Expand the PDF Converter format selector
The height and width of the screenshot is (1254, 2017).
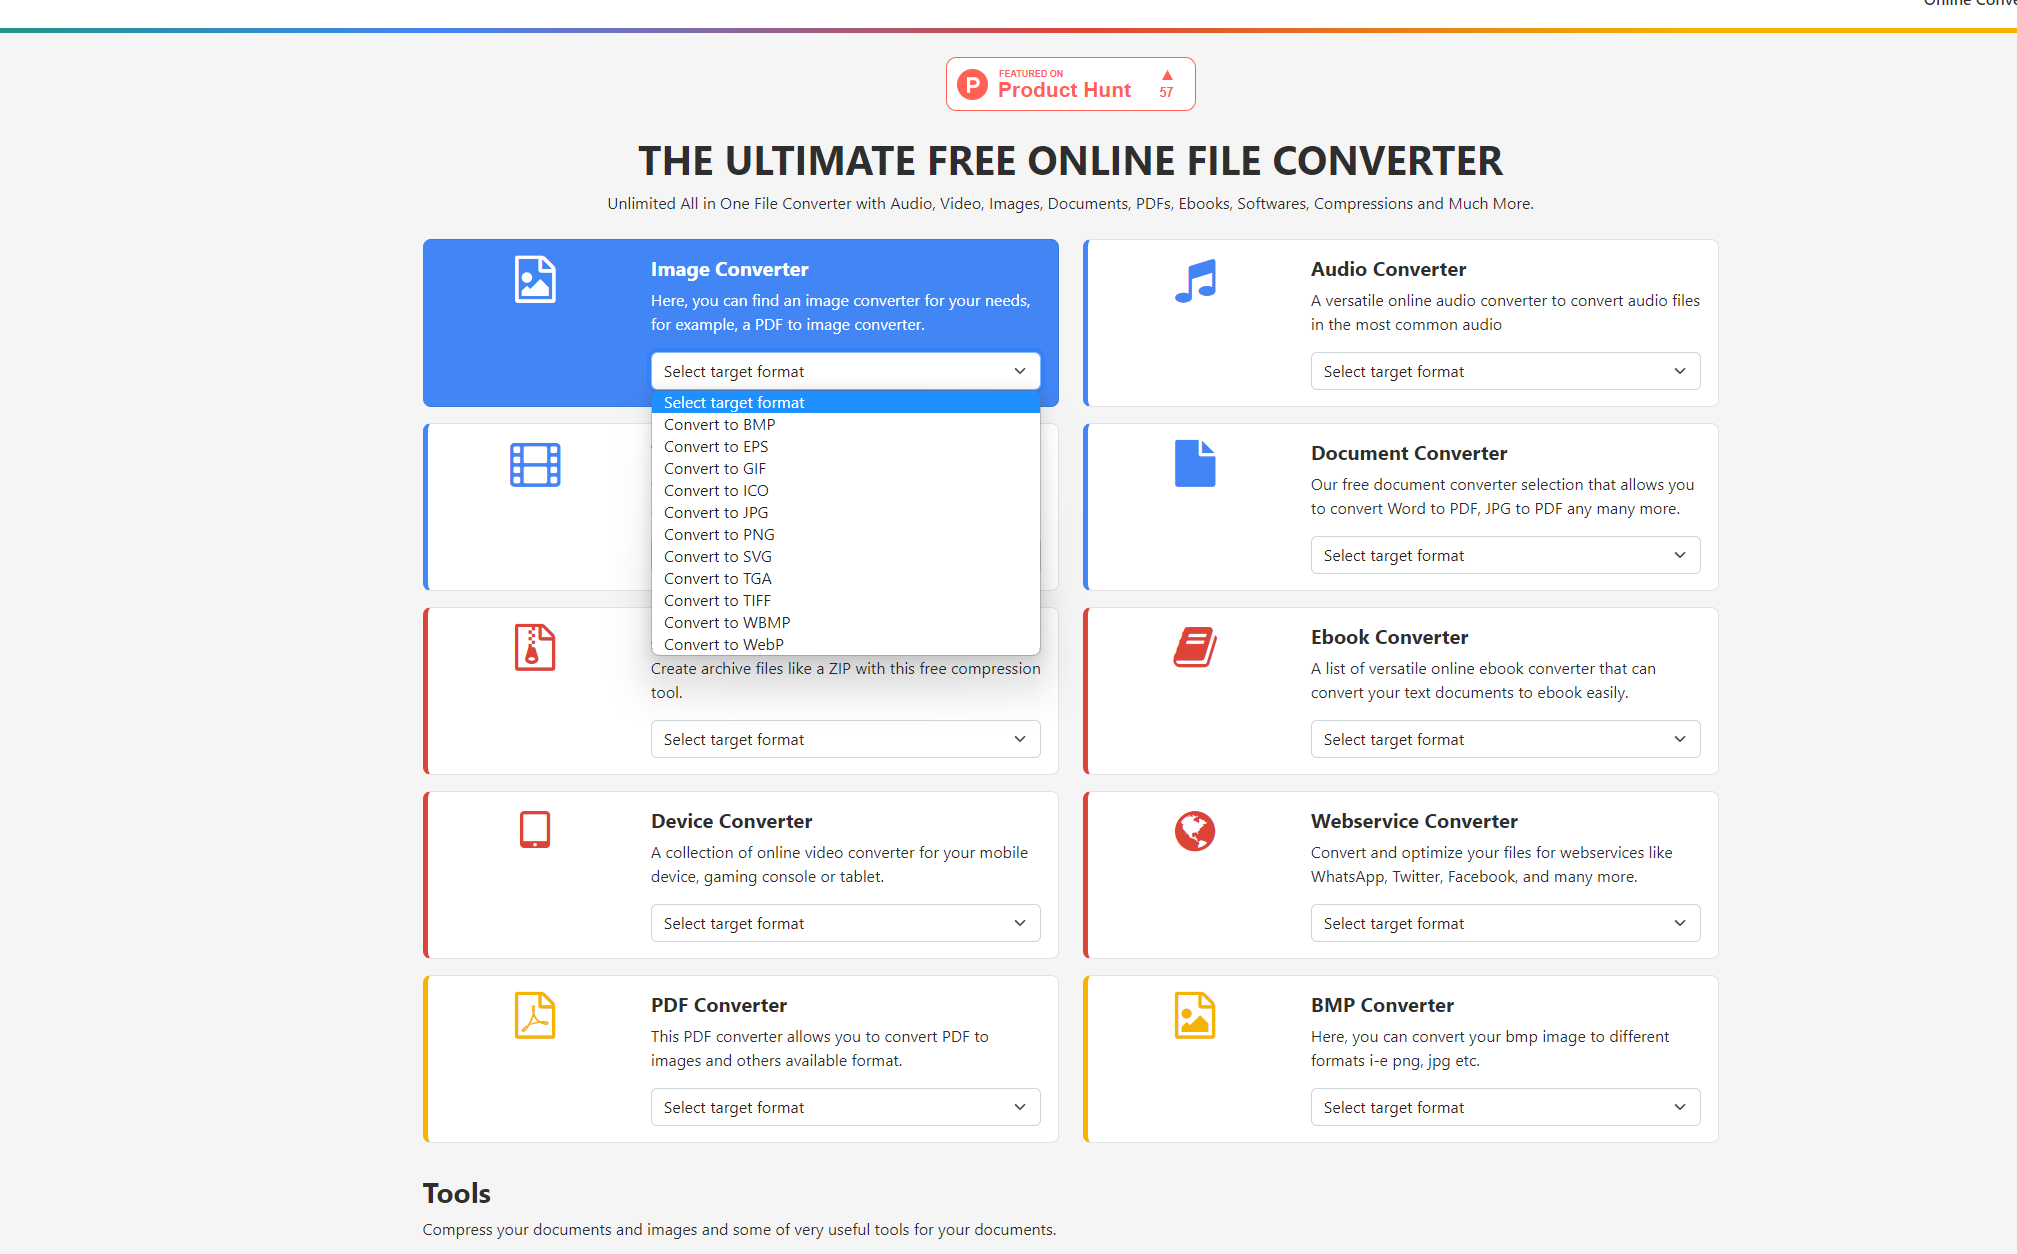[845, 1107]
